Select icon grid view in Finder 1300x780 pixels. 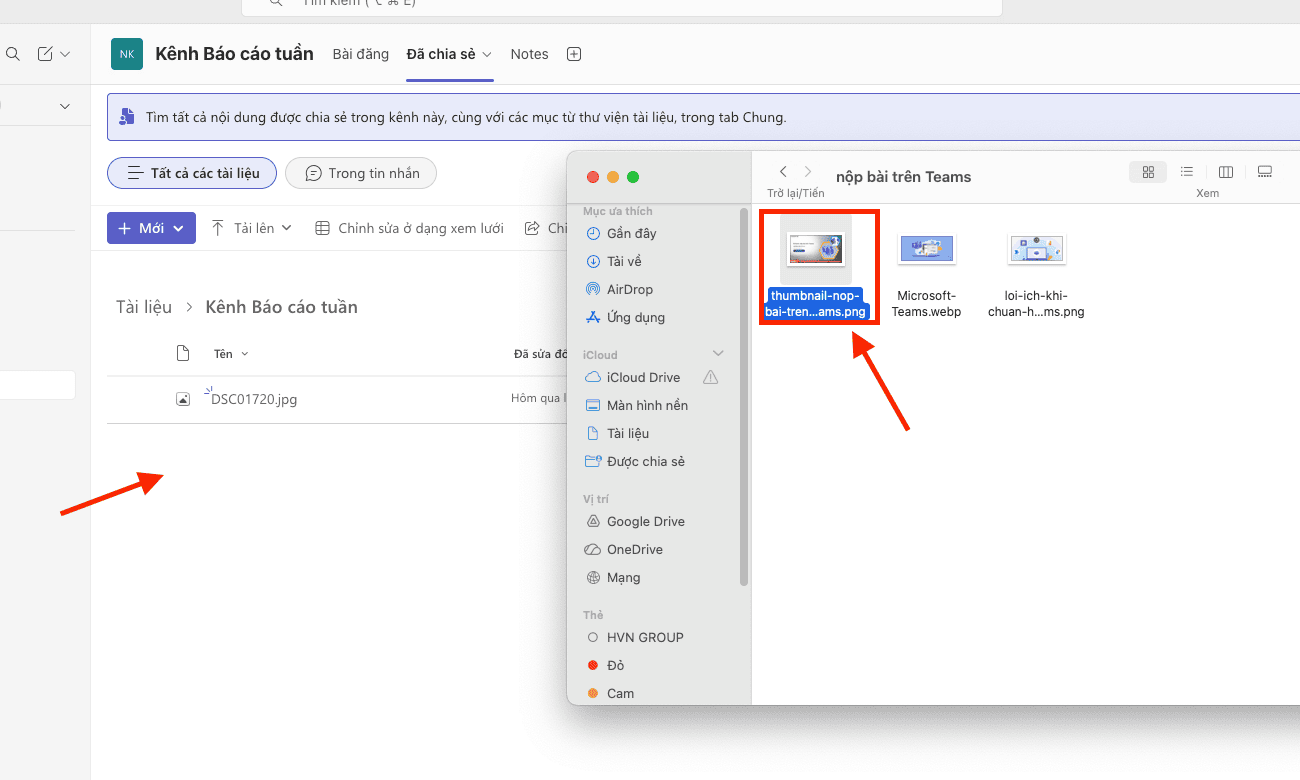1148,172
